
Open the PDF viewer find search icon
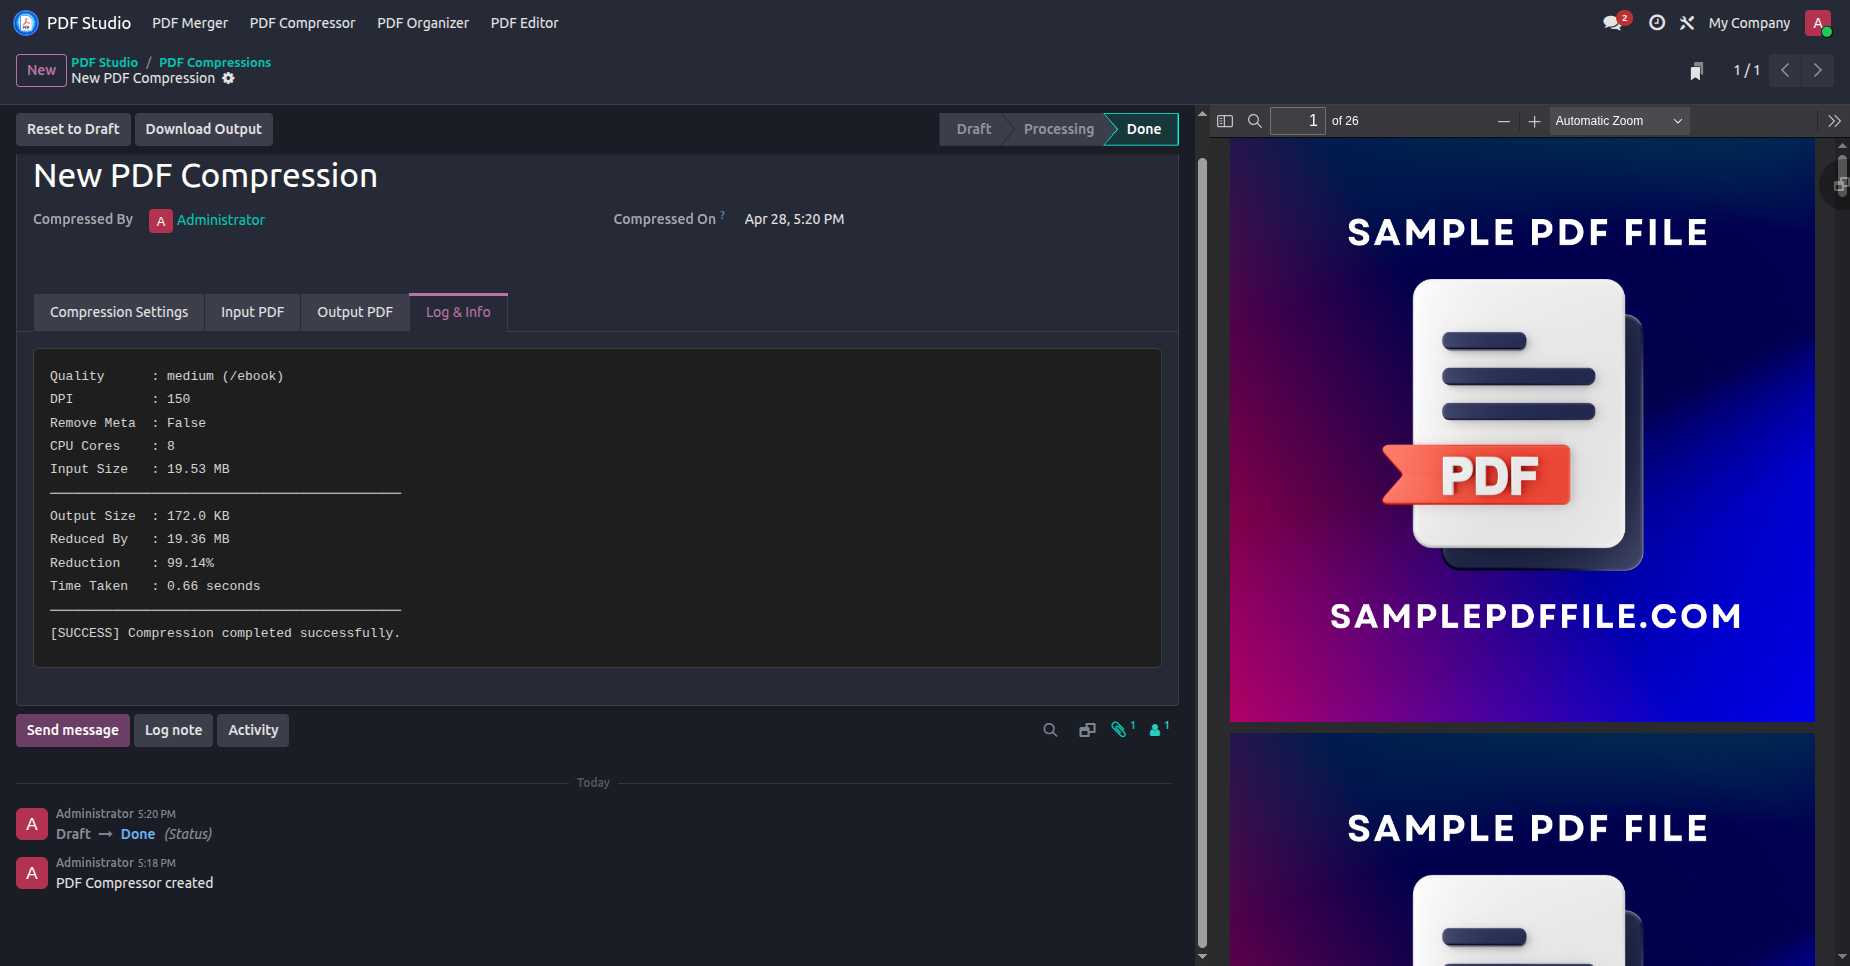click(1254, 121)
